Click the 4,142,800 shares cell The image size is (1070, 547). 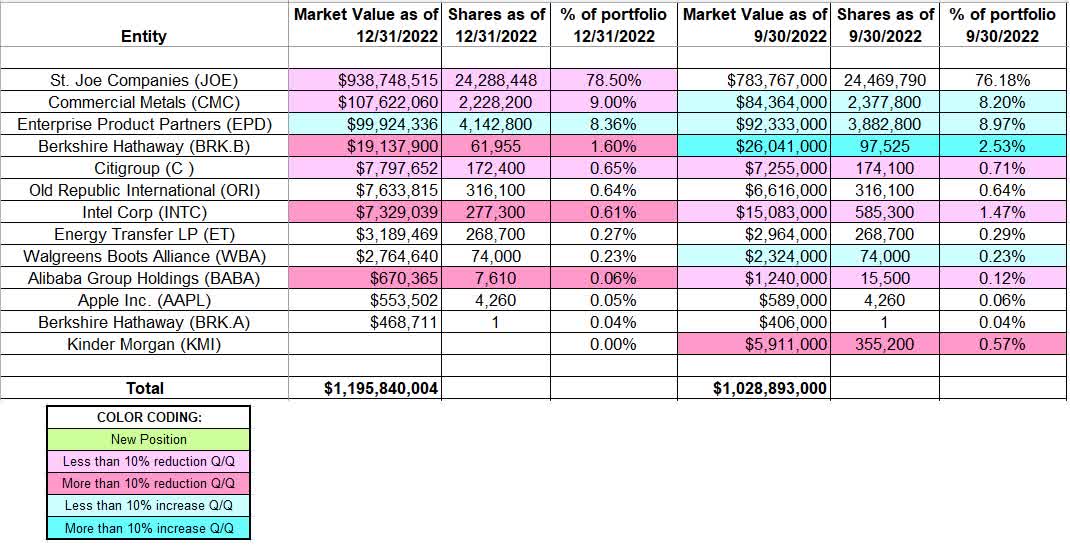[495, 124]
